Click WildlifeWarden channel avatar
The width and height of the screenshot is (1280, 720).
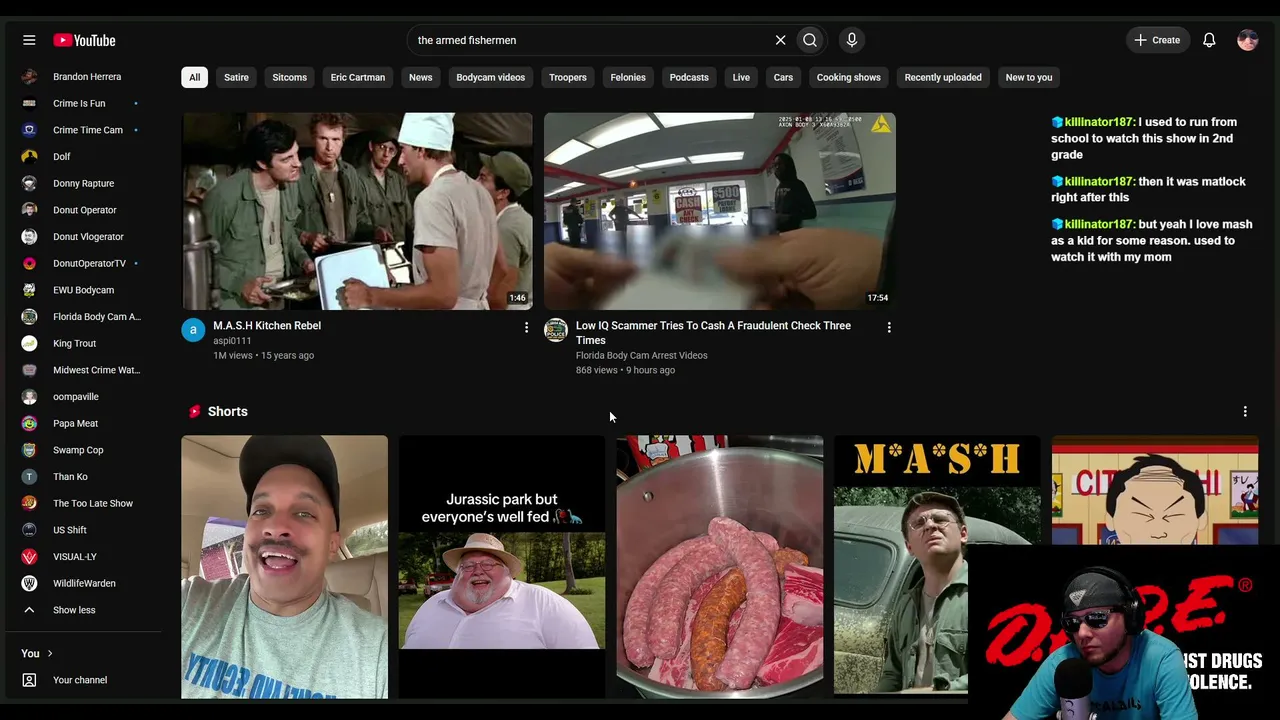[x=30, y=583]
